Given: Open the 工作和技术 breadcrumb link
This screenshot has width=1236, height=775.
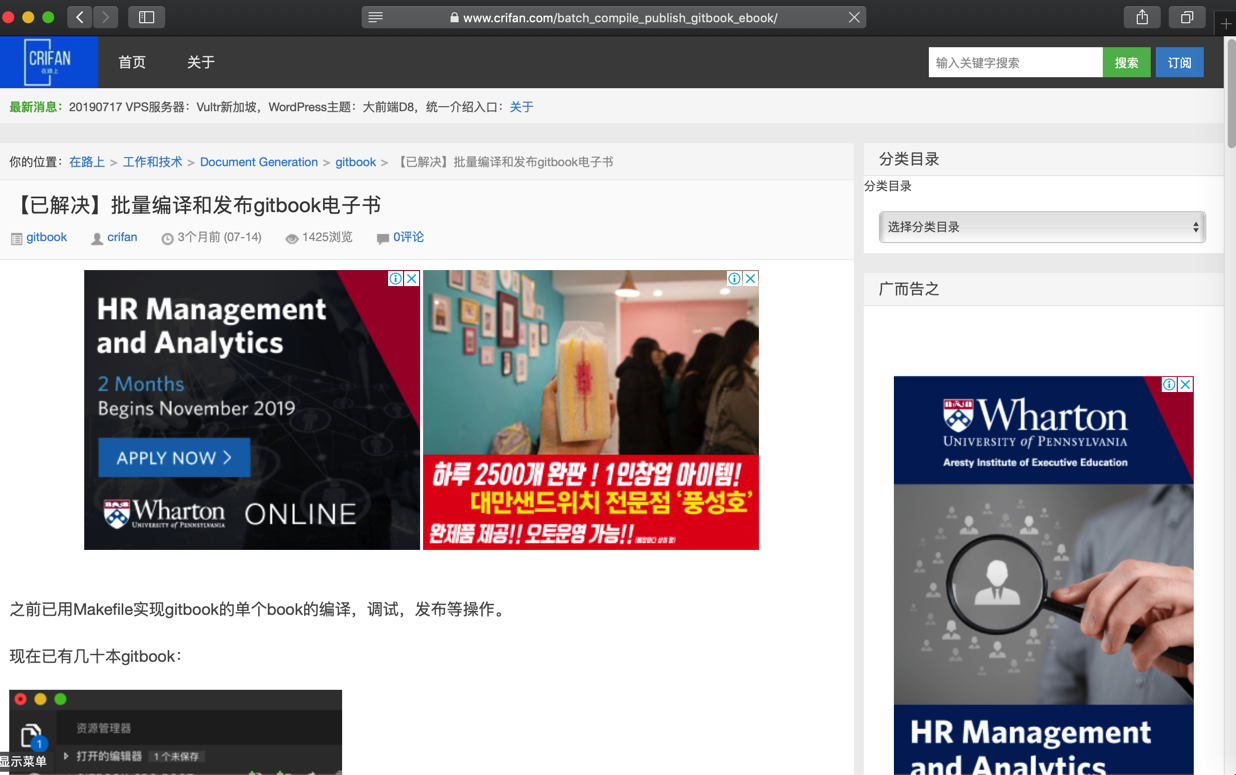Looking at the screenshot, I should [x=152, y=162].
